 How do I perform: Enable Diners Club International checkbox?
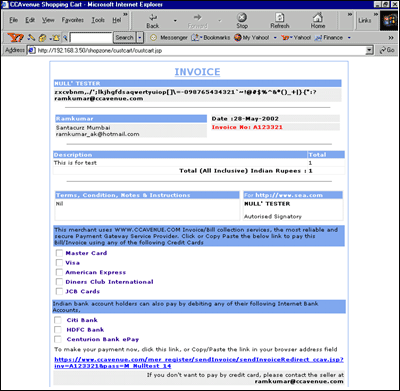coord(59,282)
